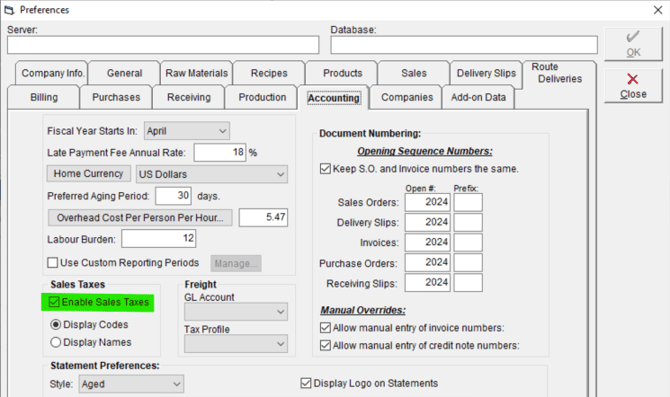The width and height of the screenshot is (670, 397).
Task: Click Late Payment Fee Annual Rate field
Action: pyautogui.click(x=220, y=152)
